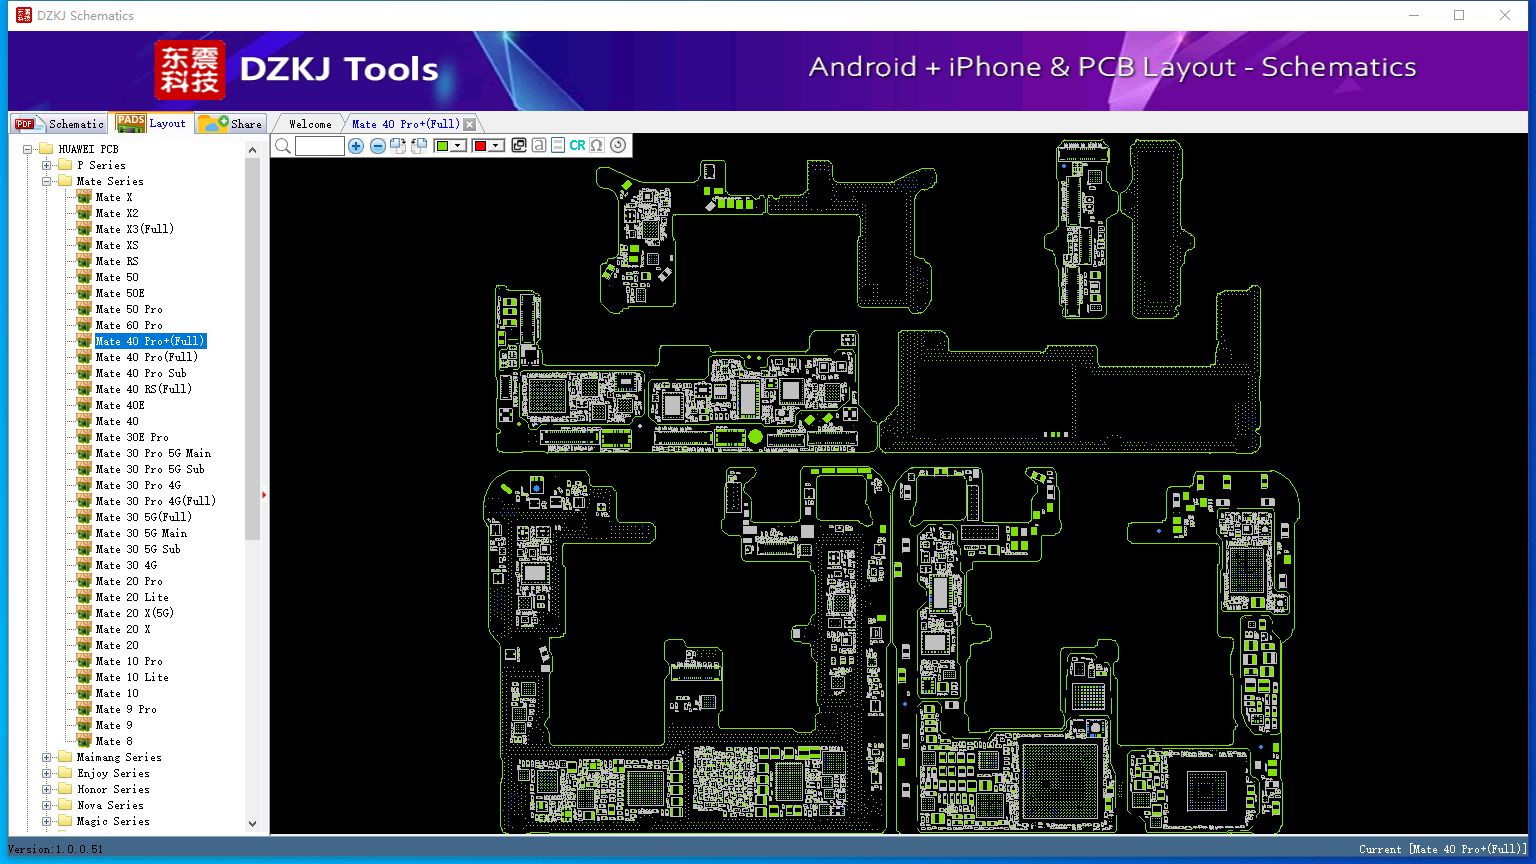Click the tree panel vertical scrollbar thumb

252,348
